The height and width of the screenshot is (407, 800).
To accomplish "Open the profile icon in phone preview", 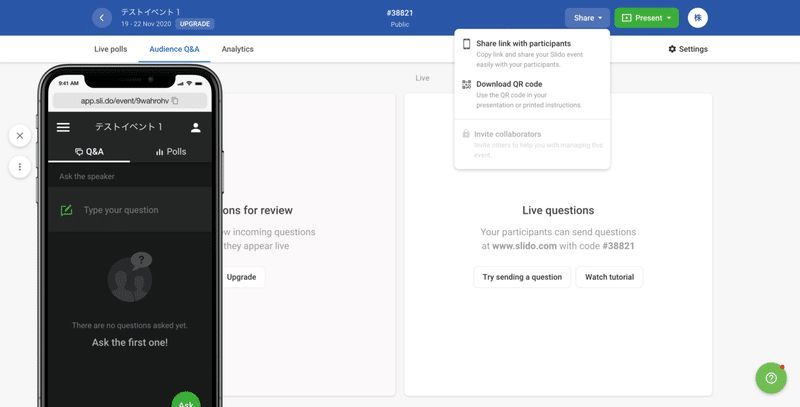I will tap(195, 128).
